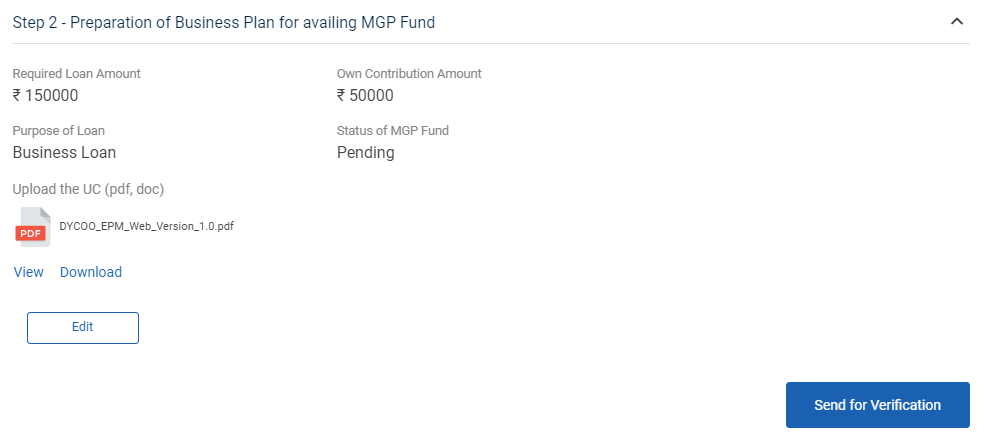
Task: Click the PDF file icon
Action: (31, 227)
